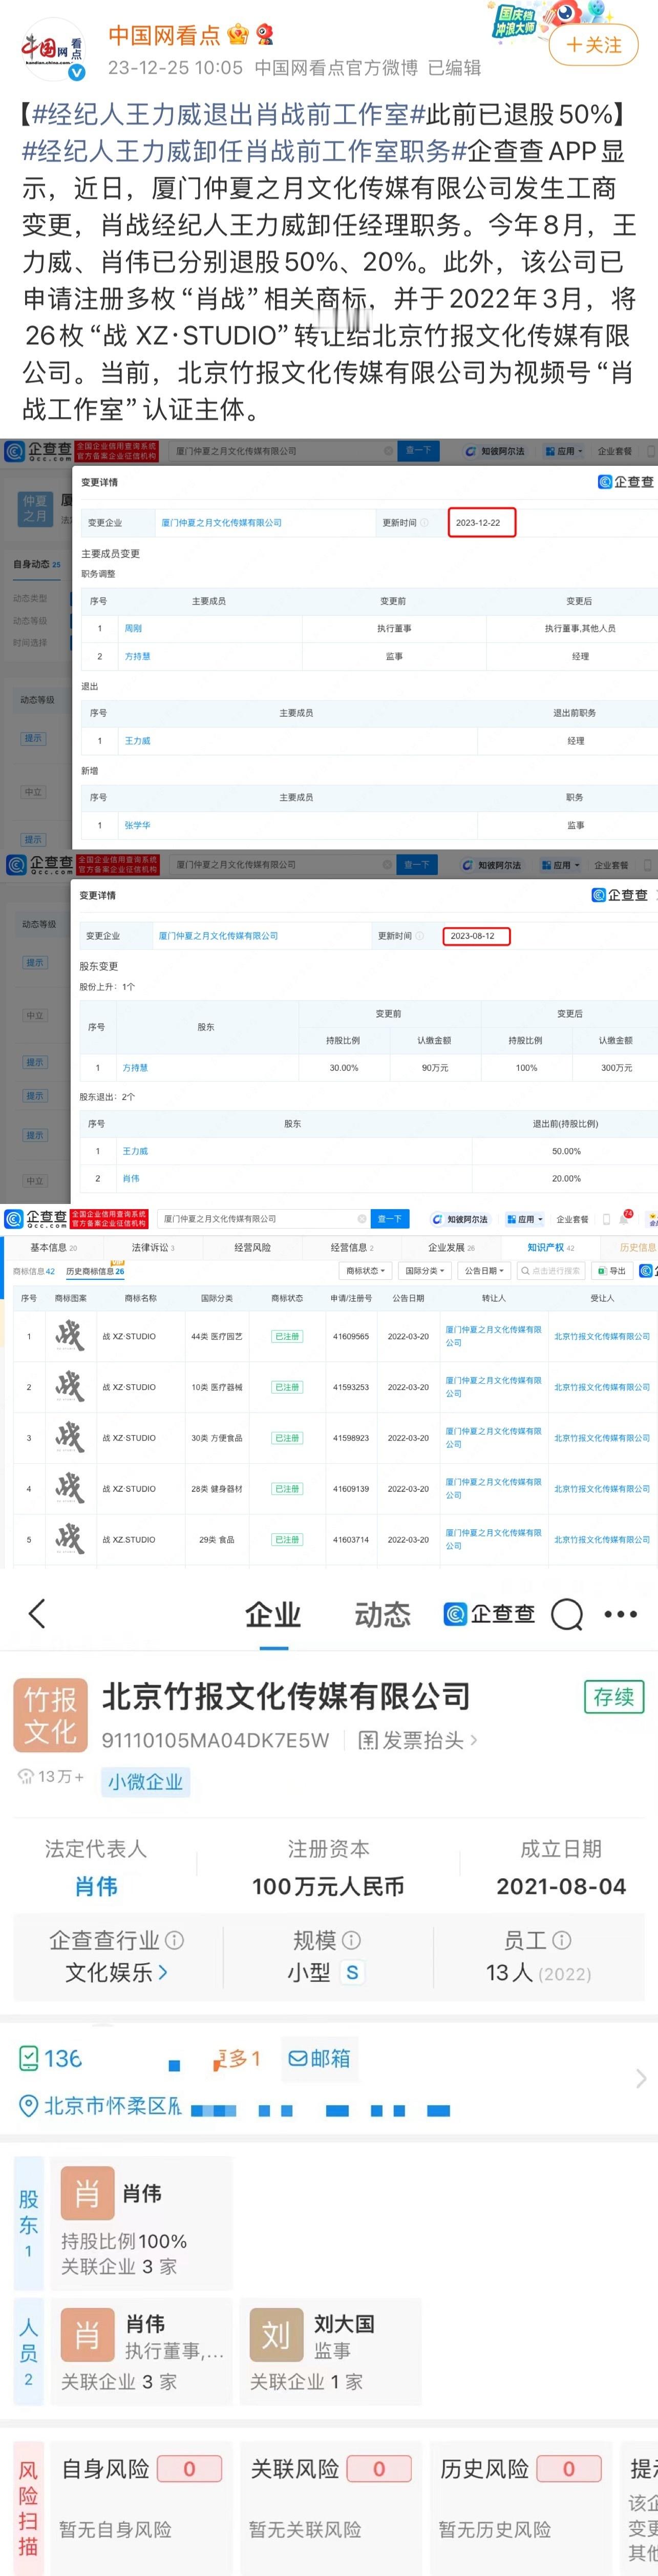Open the 基本信息 tab
The image size is (658, 2576).
53,1247
